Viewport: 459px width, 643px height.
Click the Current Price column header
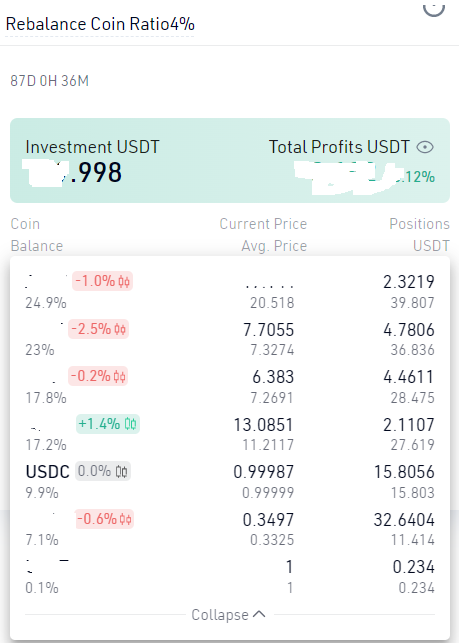(x=263, y=224)
